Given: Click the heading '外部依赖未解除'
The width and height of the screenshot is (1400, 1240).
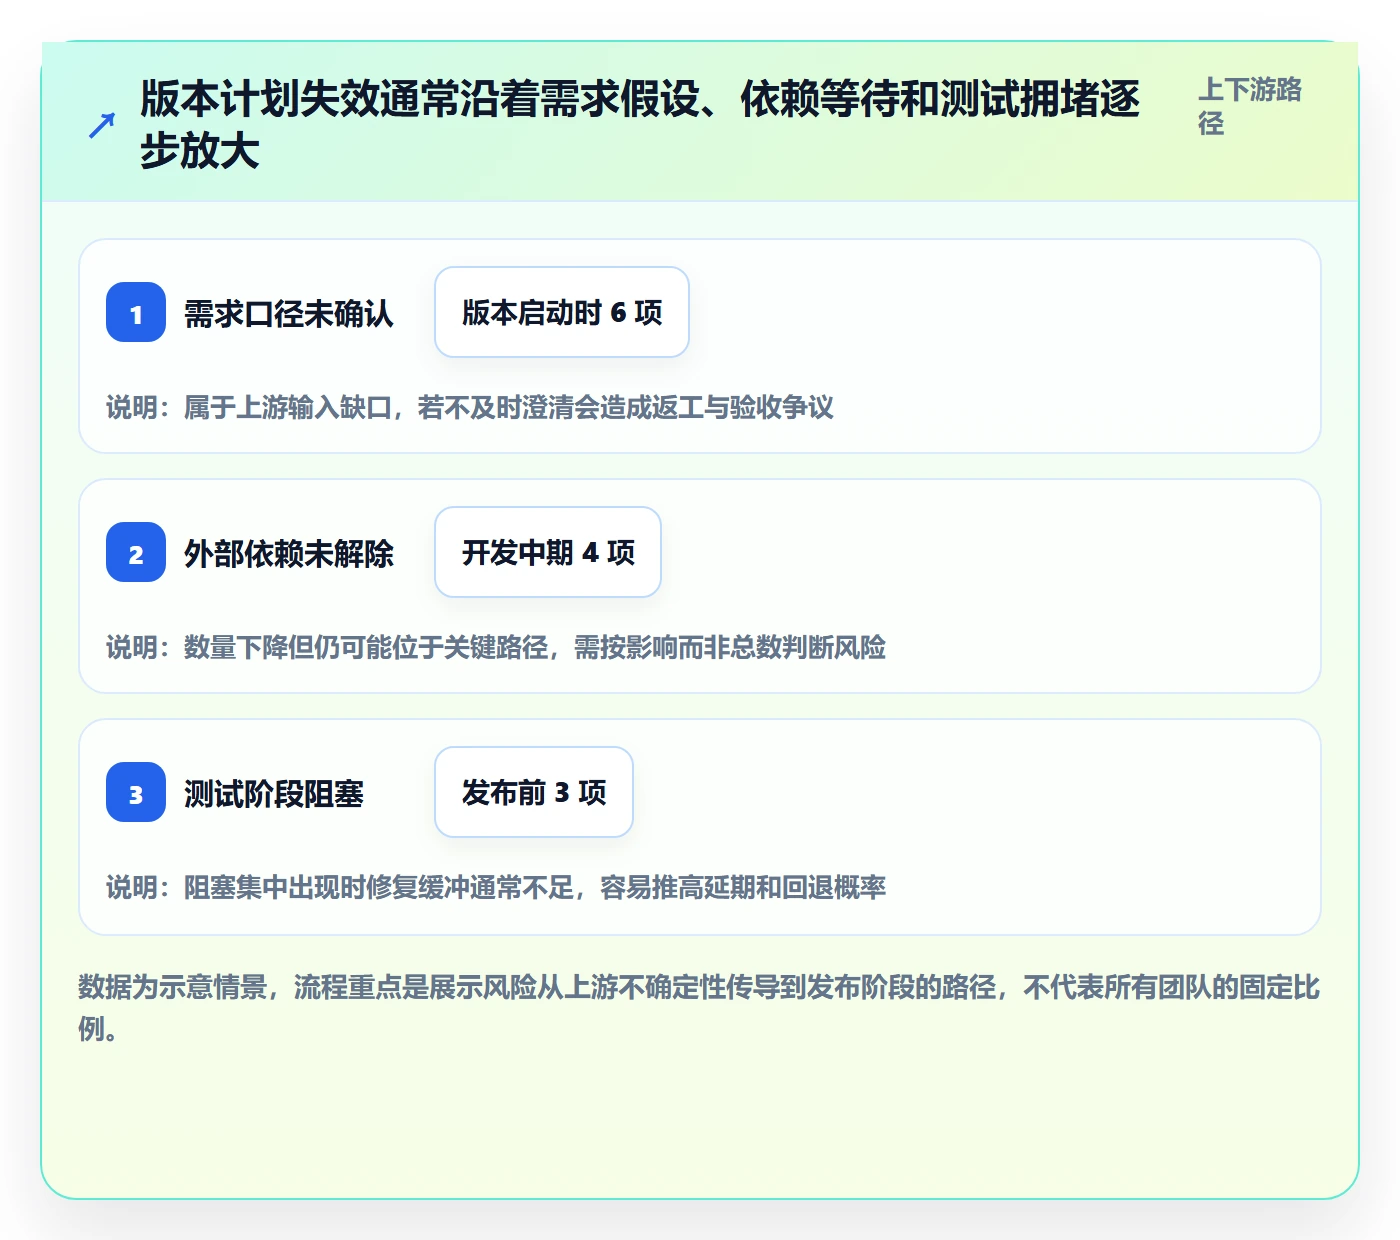Looking at the screenshot, I should (x=289, y=553).
